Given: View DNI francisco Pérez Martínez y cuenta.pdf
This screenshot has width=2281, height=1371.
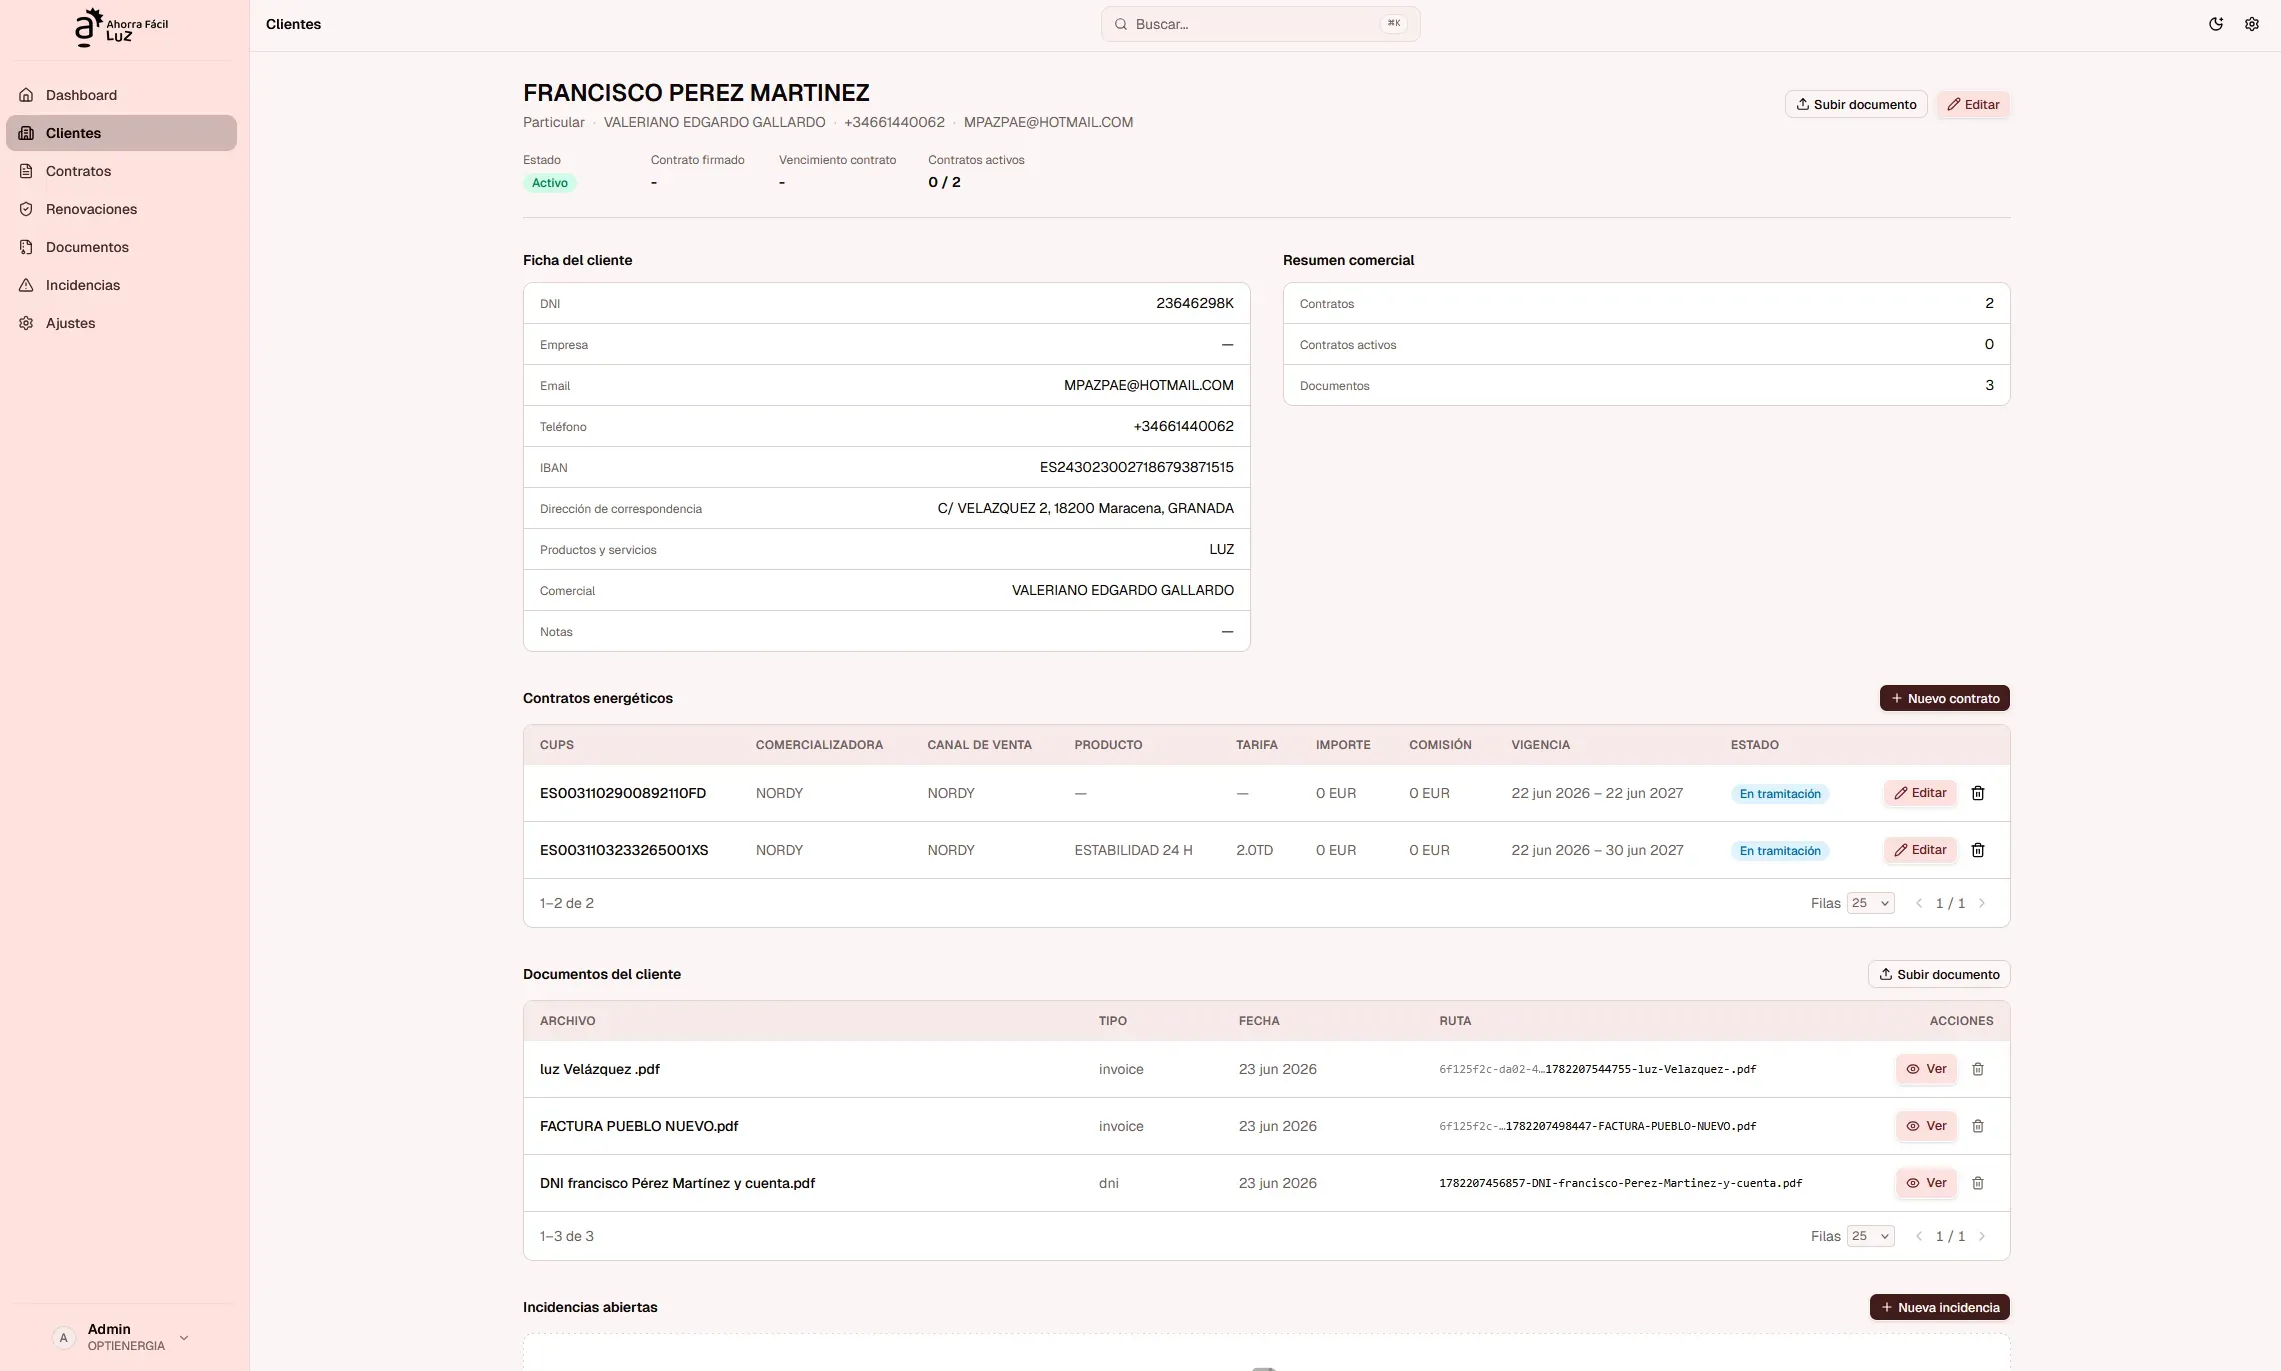Looking at the screenshot, I should pos(1926,1183).
